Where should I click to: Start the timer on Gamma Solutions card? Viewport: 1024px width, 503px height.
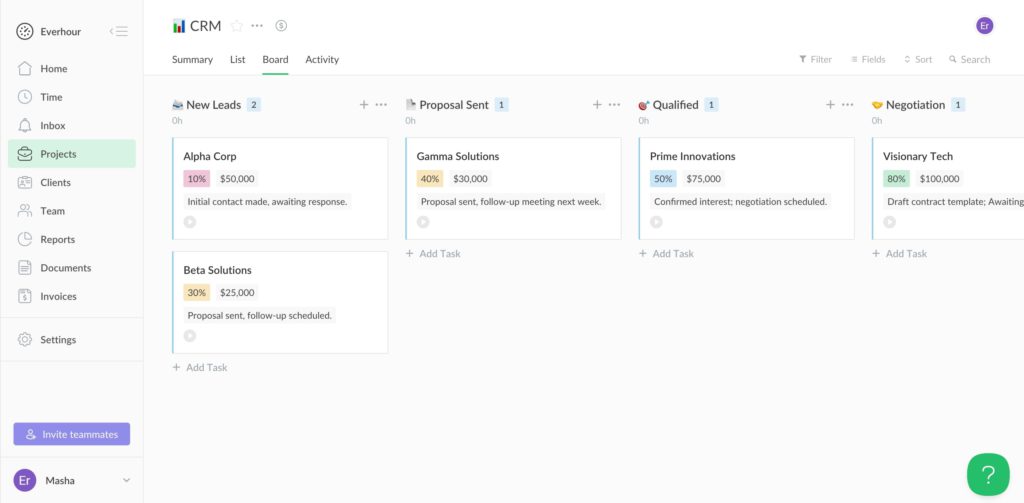[423, 222]
